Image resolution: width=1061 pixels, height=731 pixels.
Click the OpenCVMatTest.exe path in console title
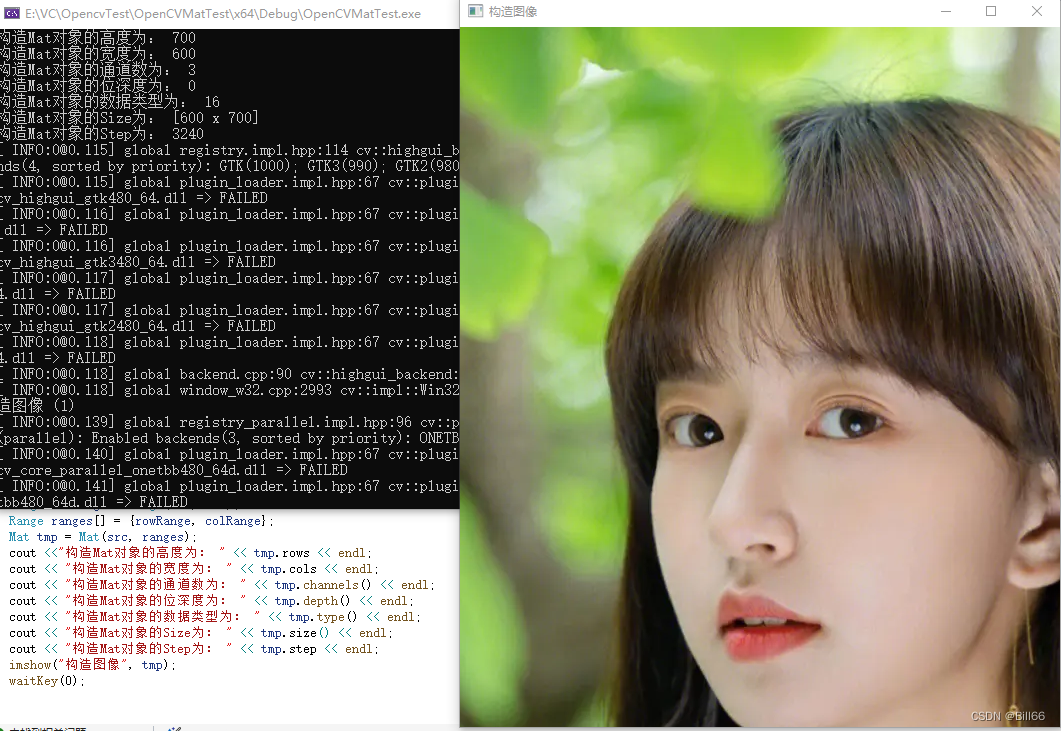pos(223,14)
